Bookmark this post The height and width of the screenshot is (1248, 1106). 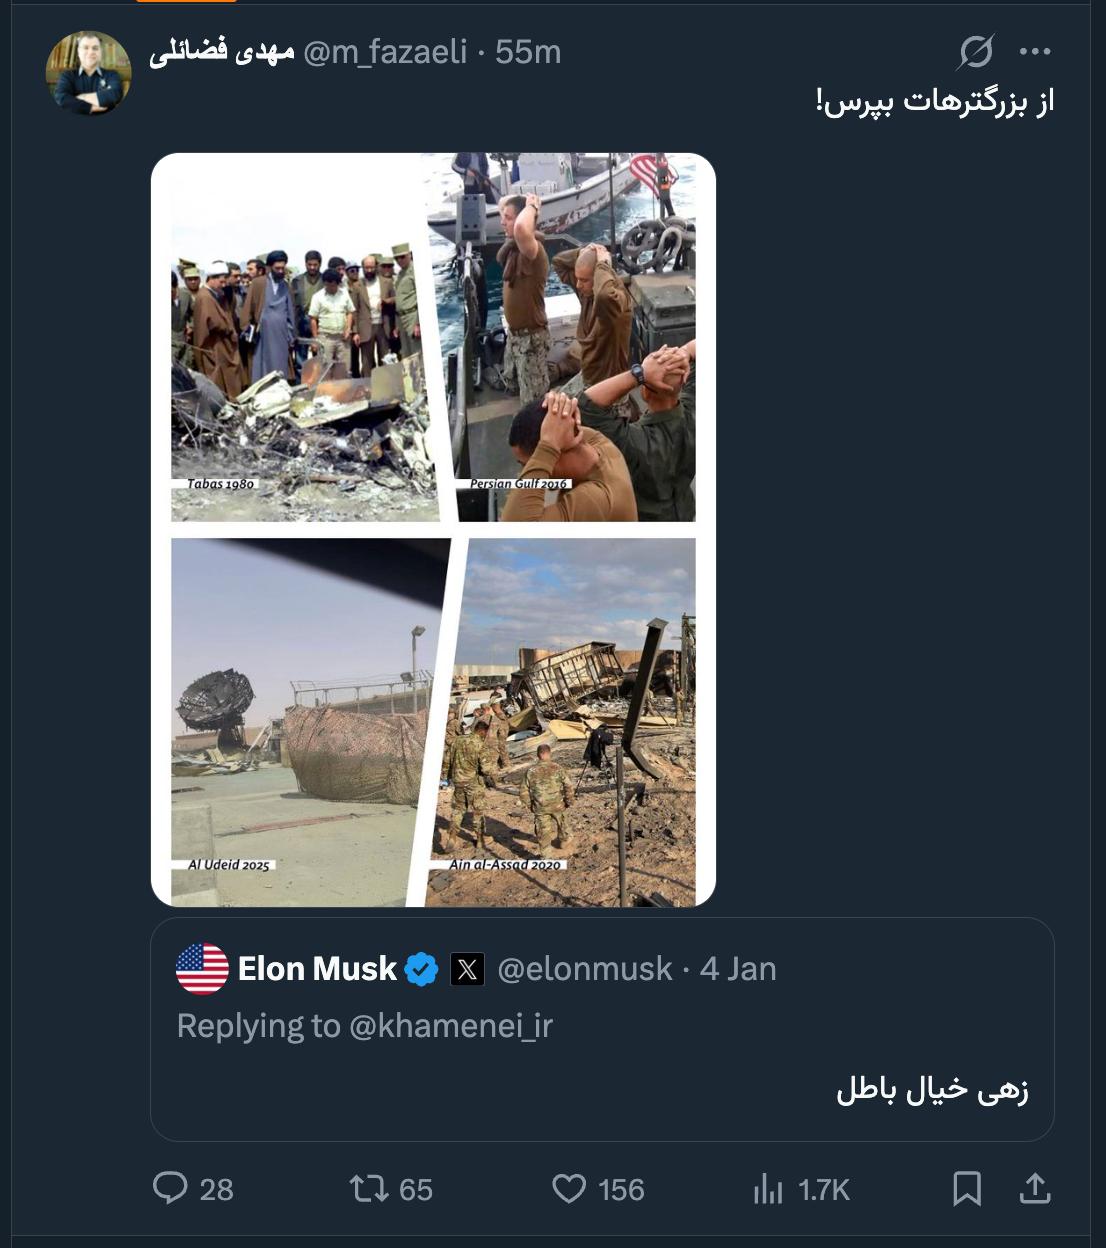tap(967, 1189)
